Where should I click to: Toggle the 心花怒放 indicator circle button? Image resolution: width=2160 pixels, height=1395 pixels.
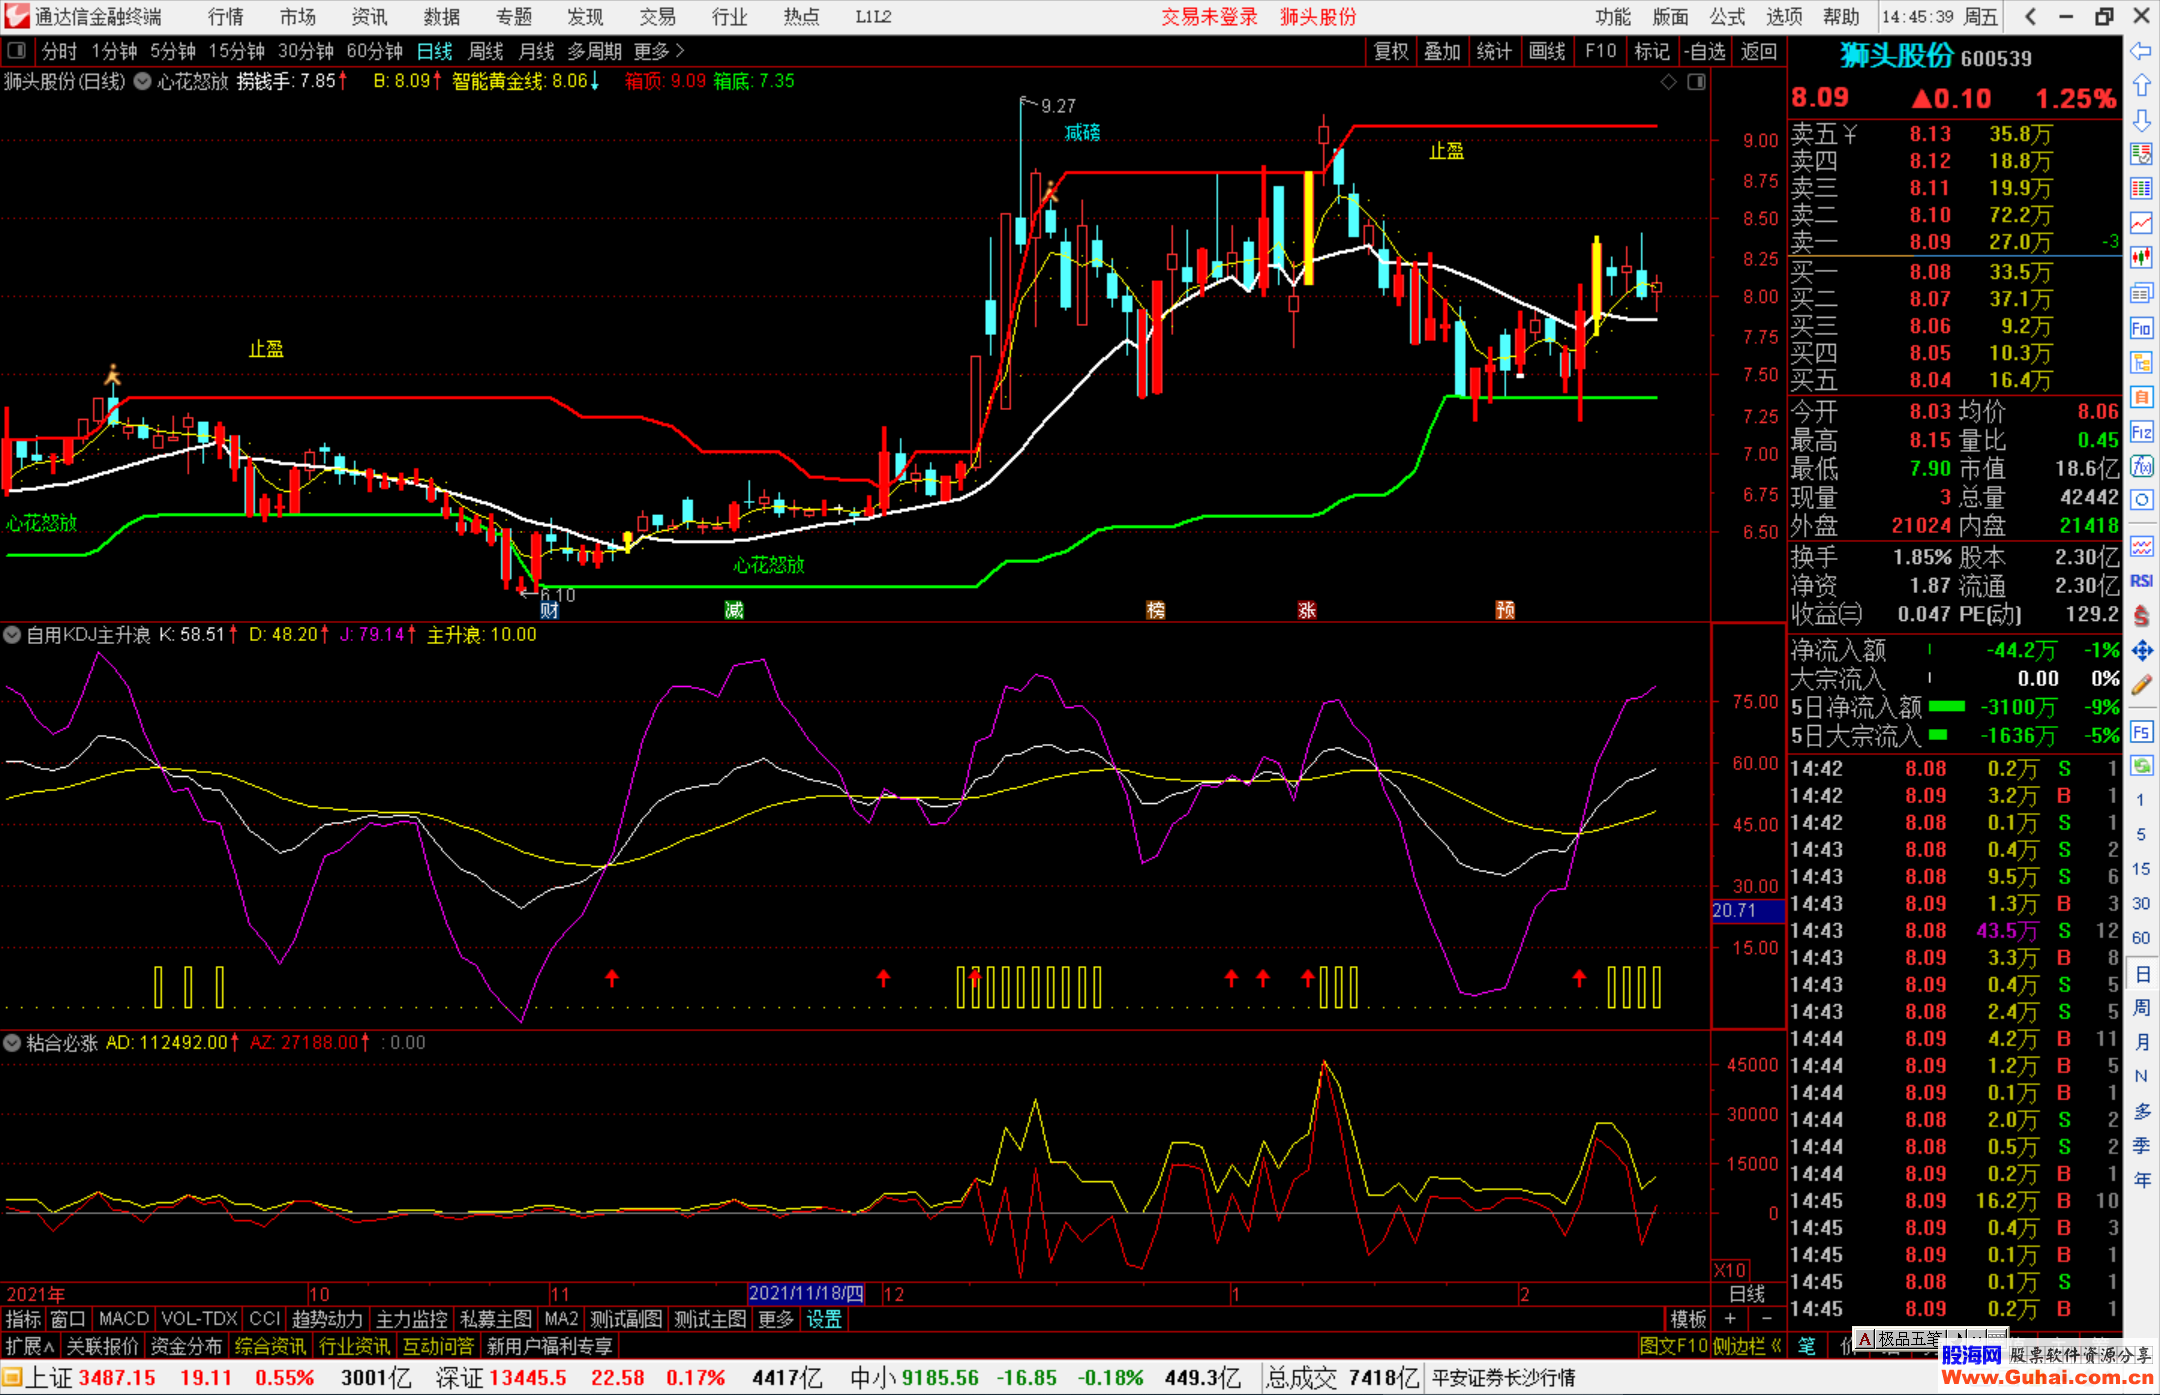(x=143, y=81)
